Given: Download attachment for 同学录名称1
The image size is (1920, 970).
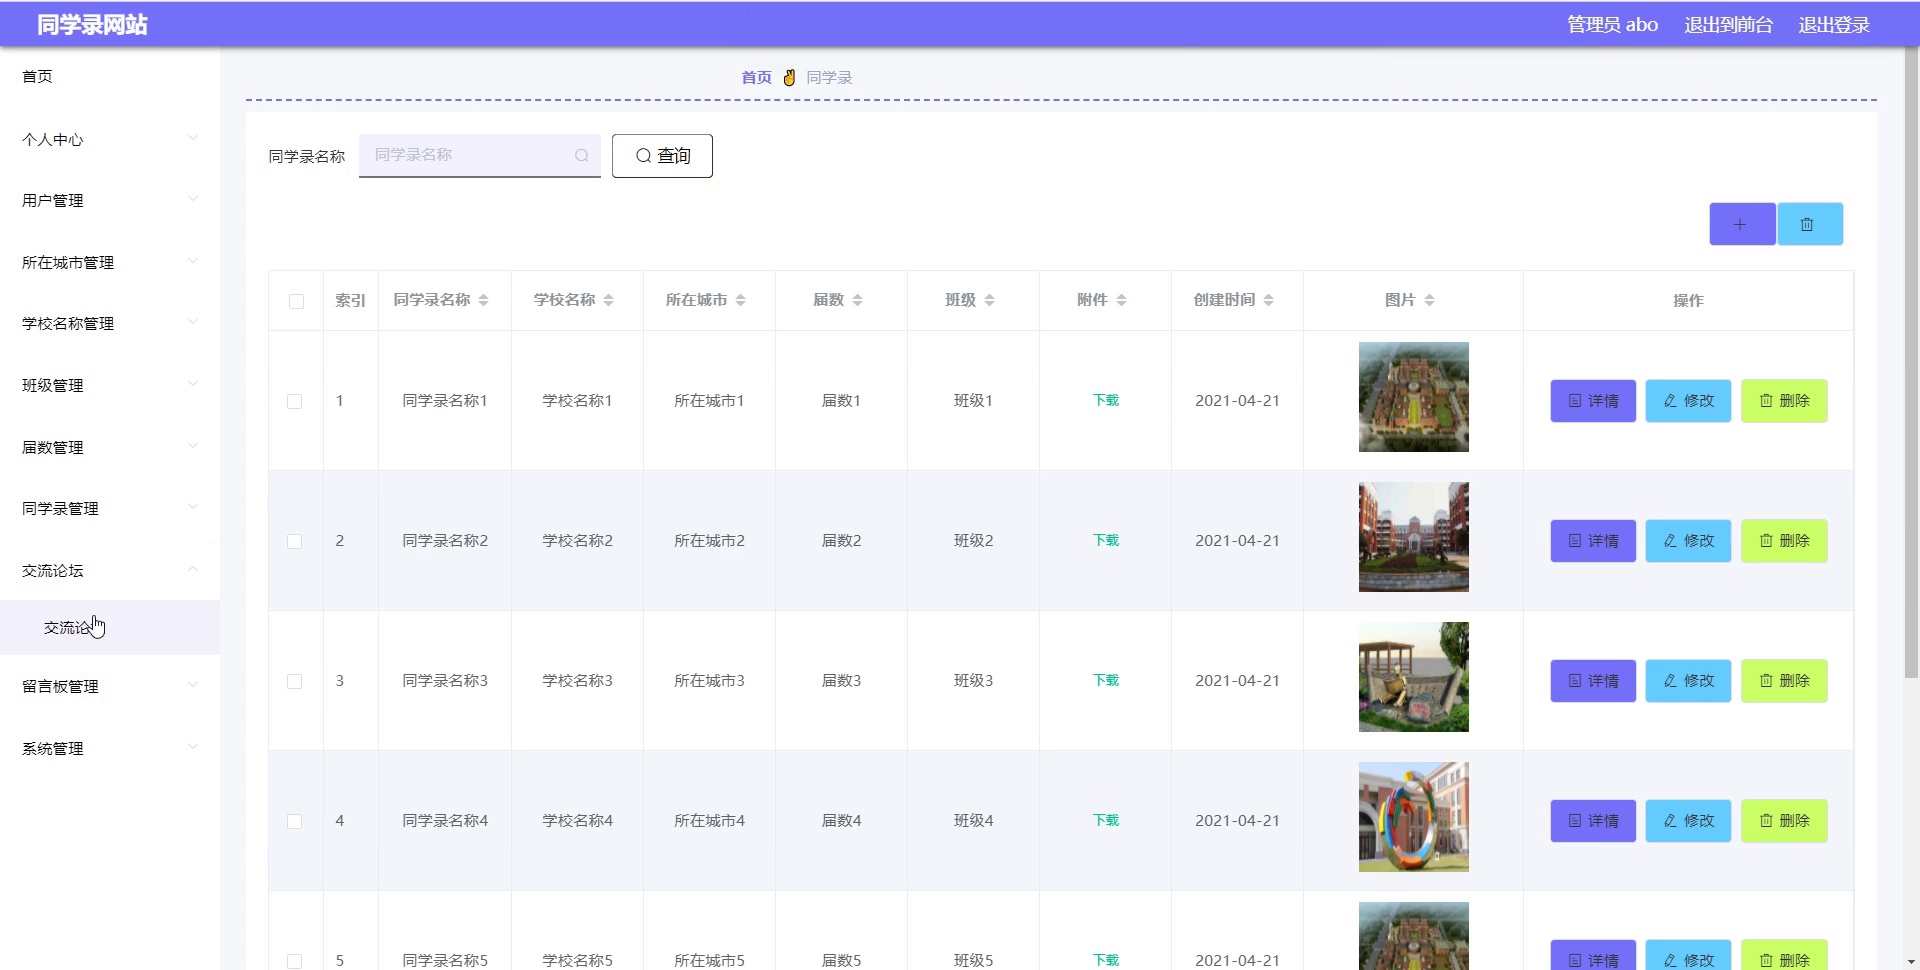Looking at the screenshot, I should pyautogui.click(x=1106, y=400).
